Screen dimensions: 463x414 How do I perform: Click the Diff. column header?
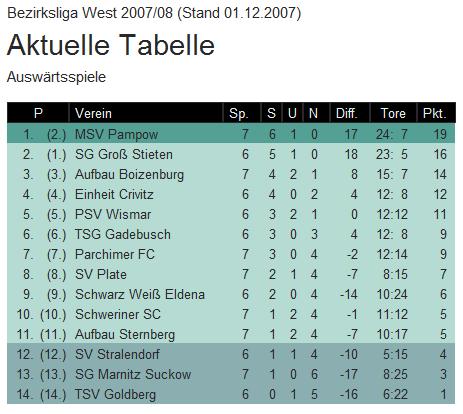[347, 113]
